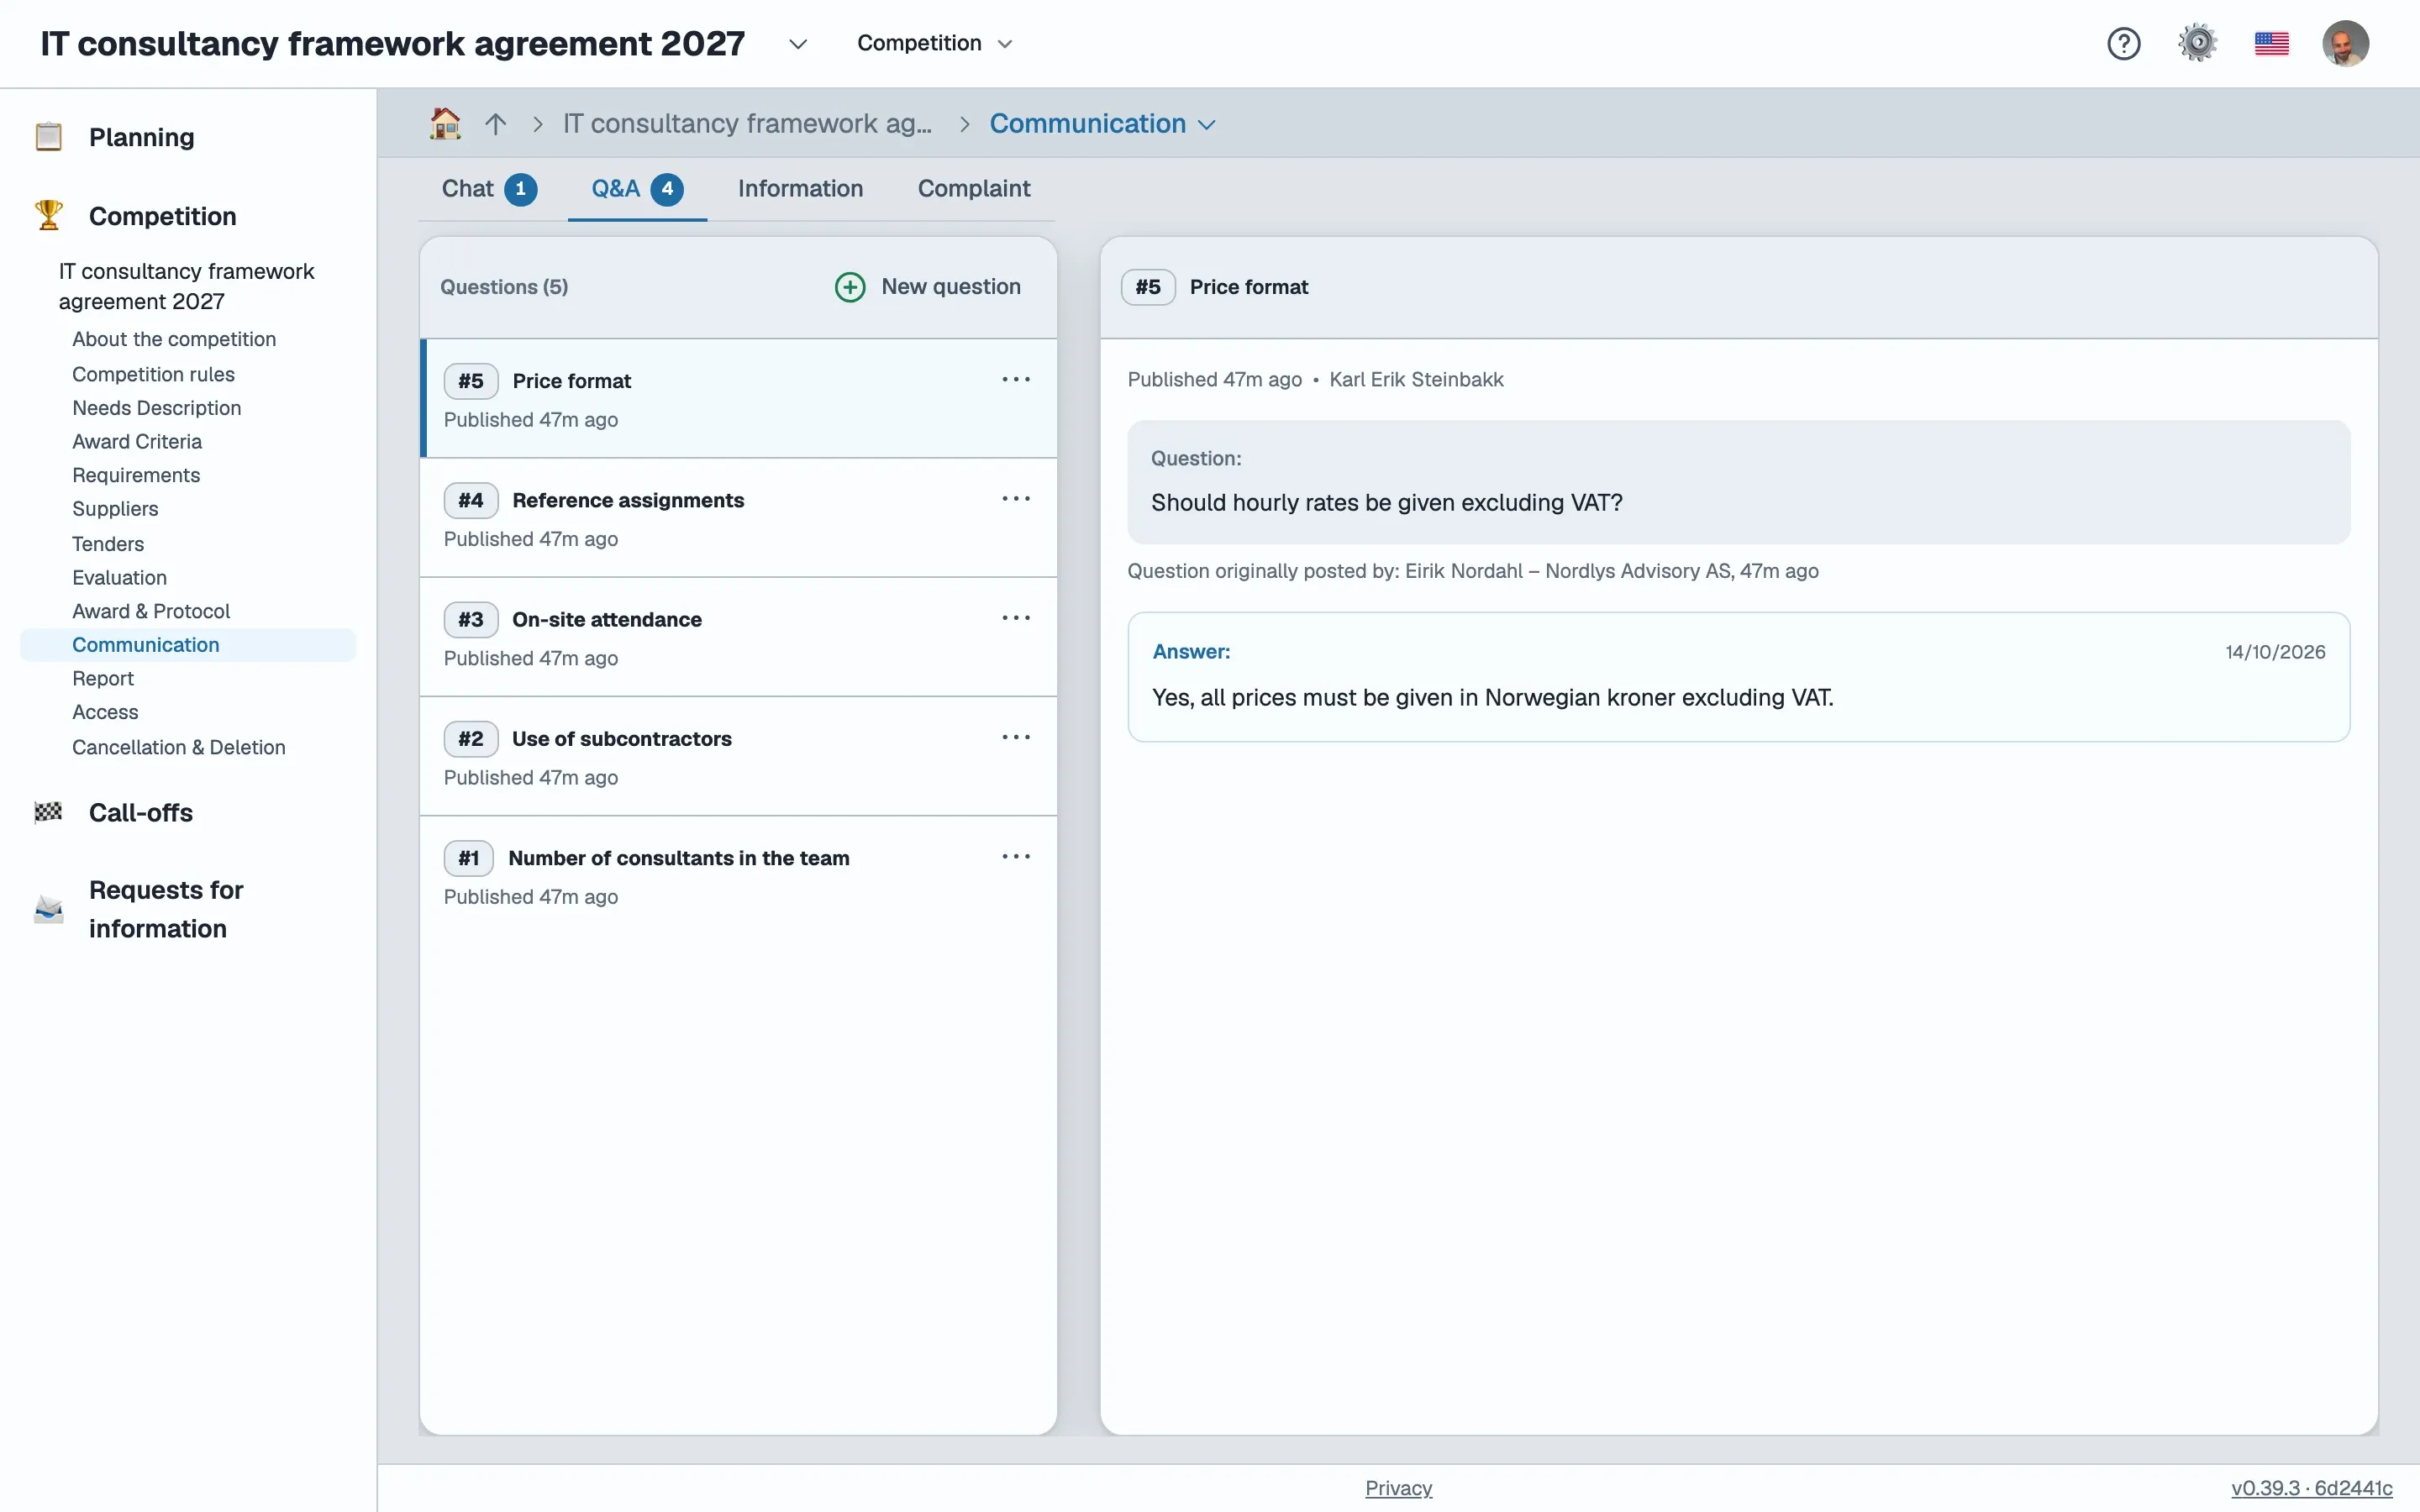The height and width of the screenshot is (1512, 2420).
Task: Open user profile avatar
Action: pos(2345,43)
